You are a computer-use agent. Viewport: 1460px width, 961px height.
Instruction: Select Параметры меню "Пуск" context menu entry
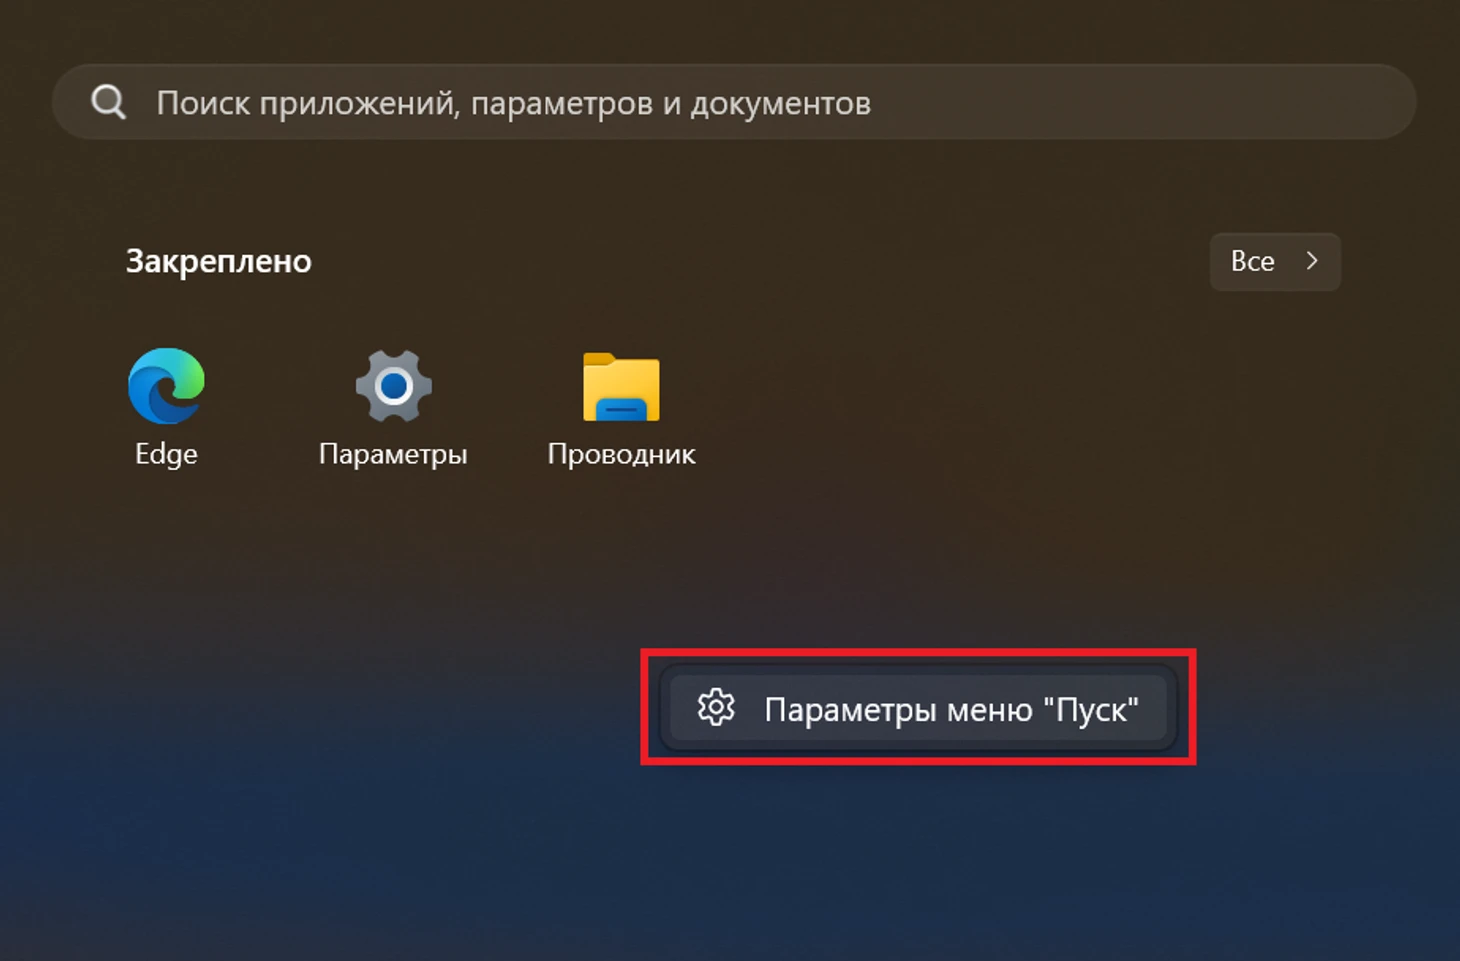[x=918, y=709]
